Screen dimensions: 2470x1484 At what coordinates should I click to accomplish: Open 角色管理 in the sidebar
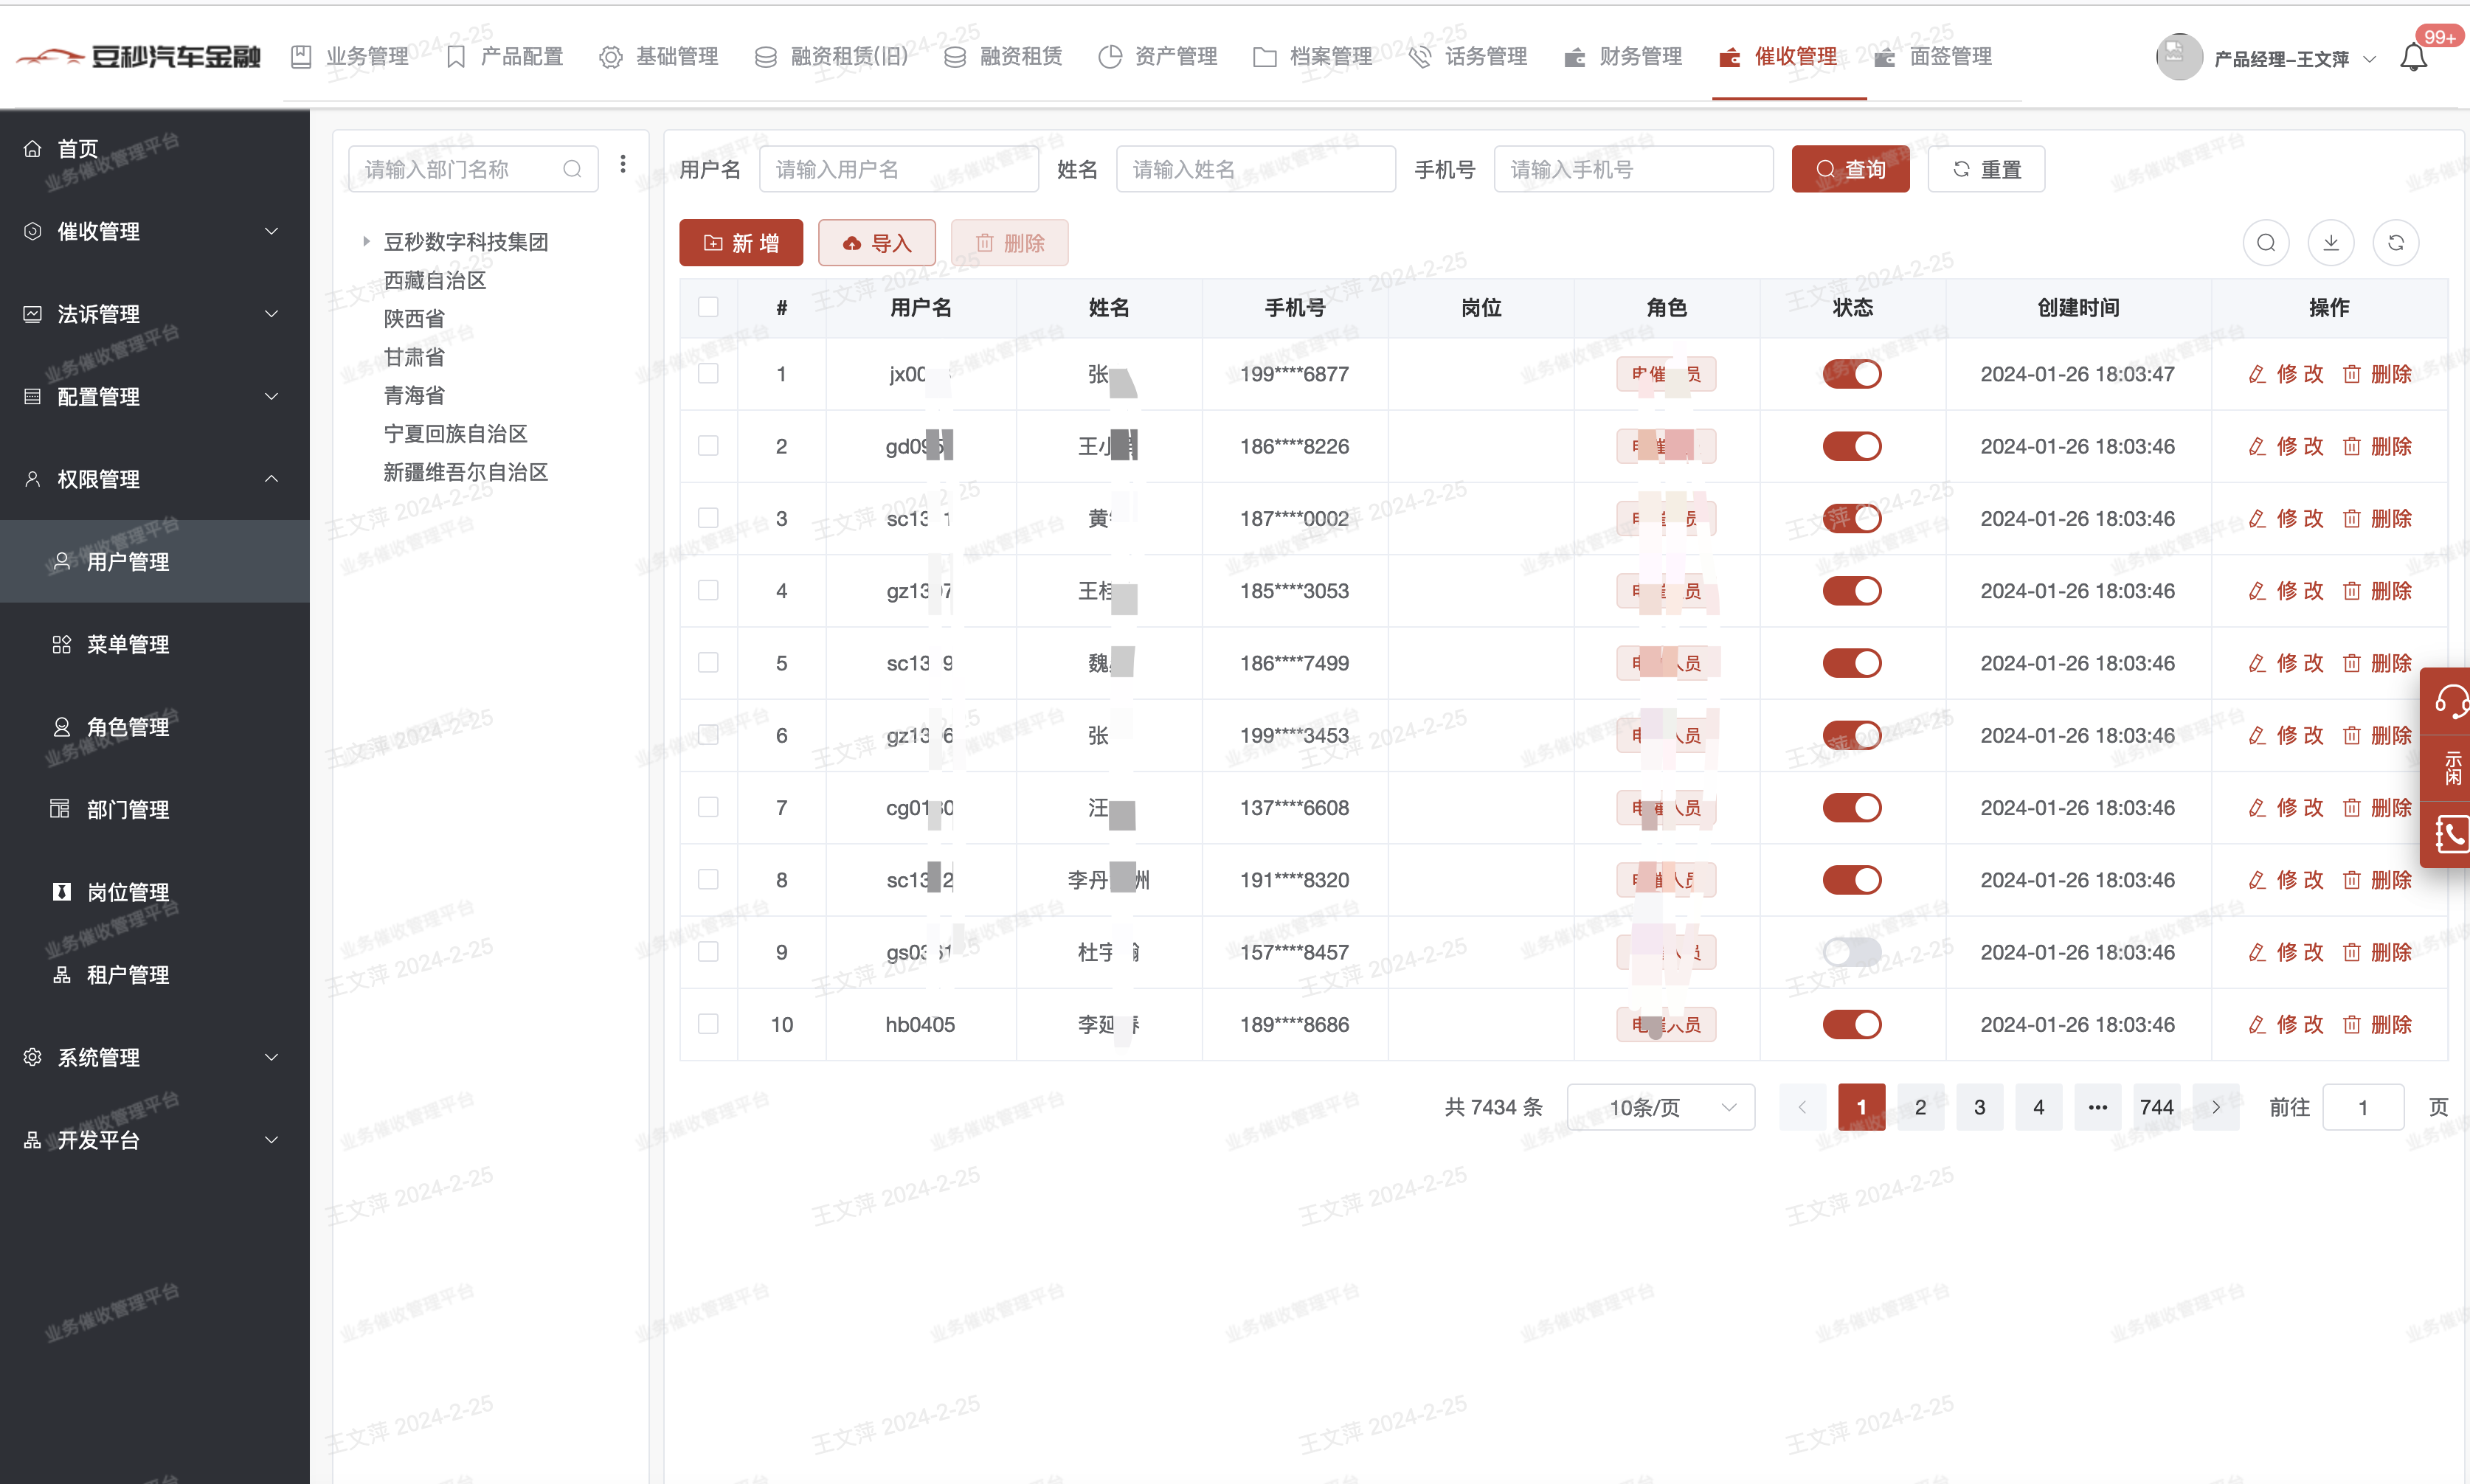[128, 727]
